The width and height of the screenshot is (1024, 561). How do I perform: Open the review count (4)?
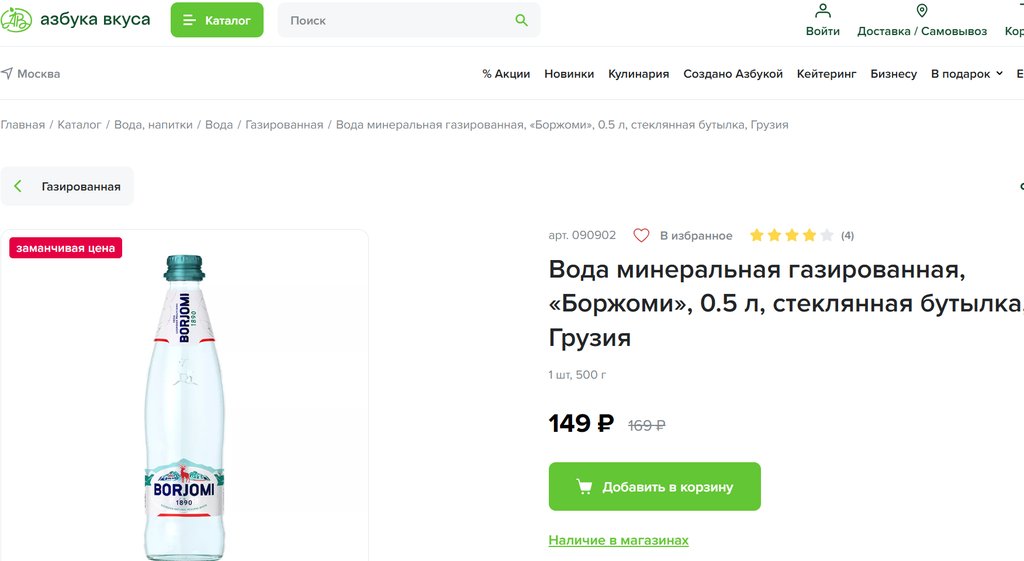(x=847, y=235)
